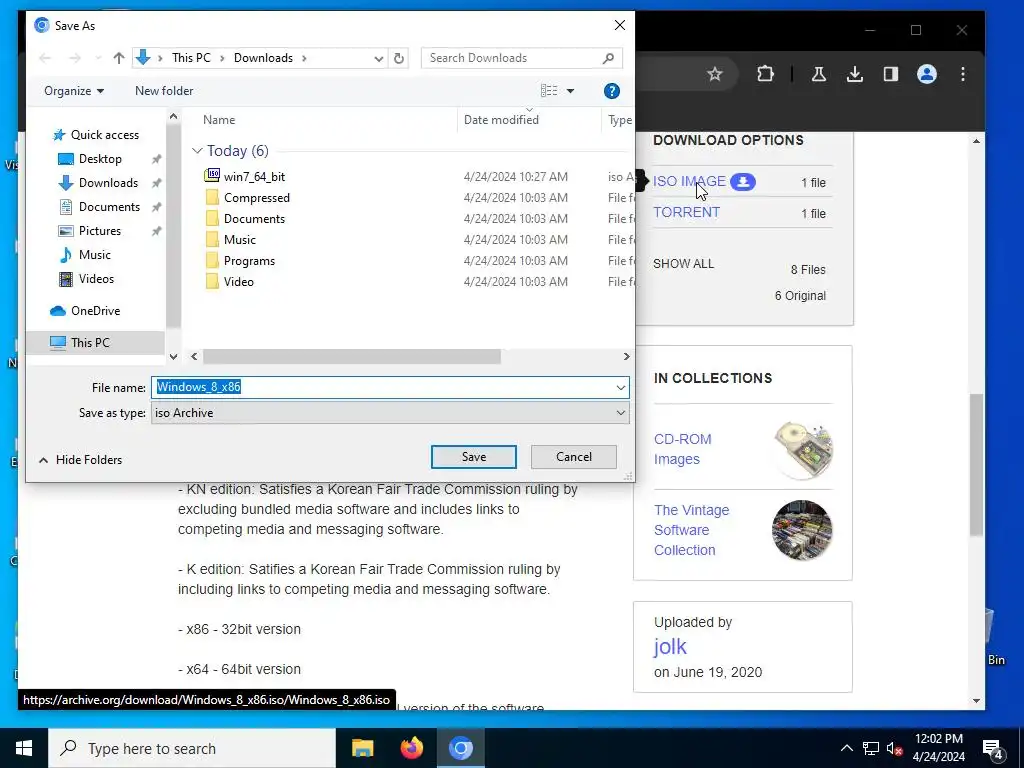The width and height of the screenshot is (1024, 768).
Task: Open Pictures in navigation pane
Action: click(99, 231)
